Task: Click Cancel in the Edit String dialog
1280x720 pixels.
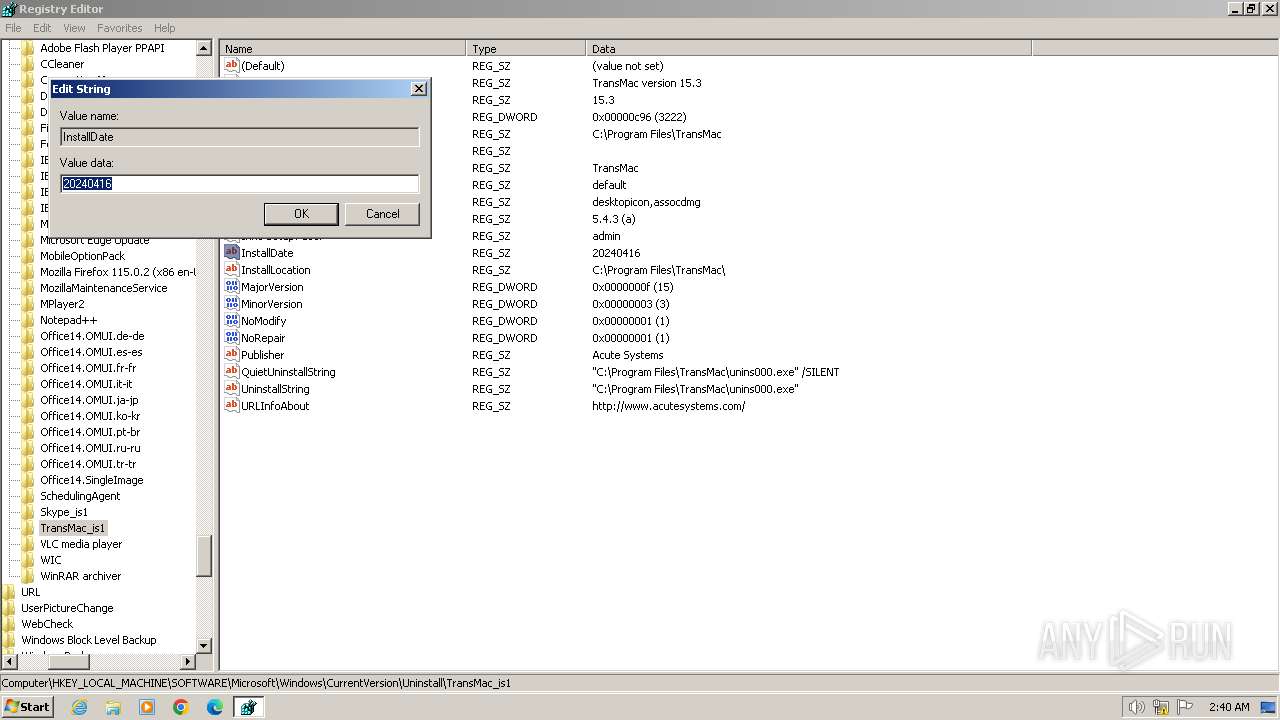Action: 382,214
